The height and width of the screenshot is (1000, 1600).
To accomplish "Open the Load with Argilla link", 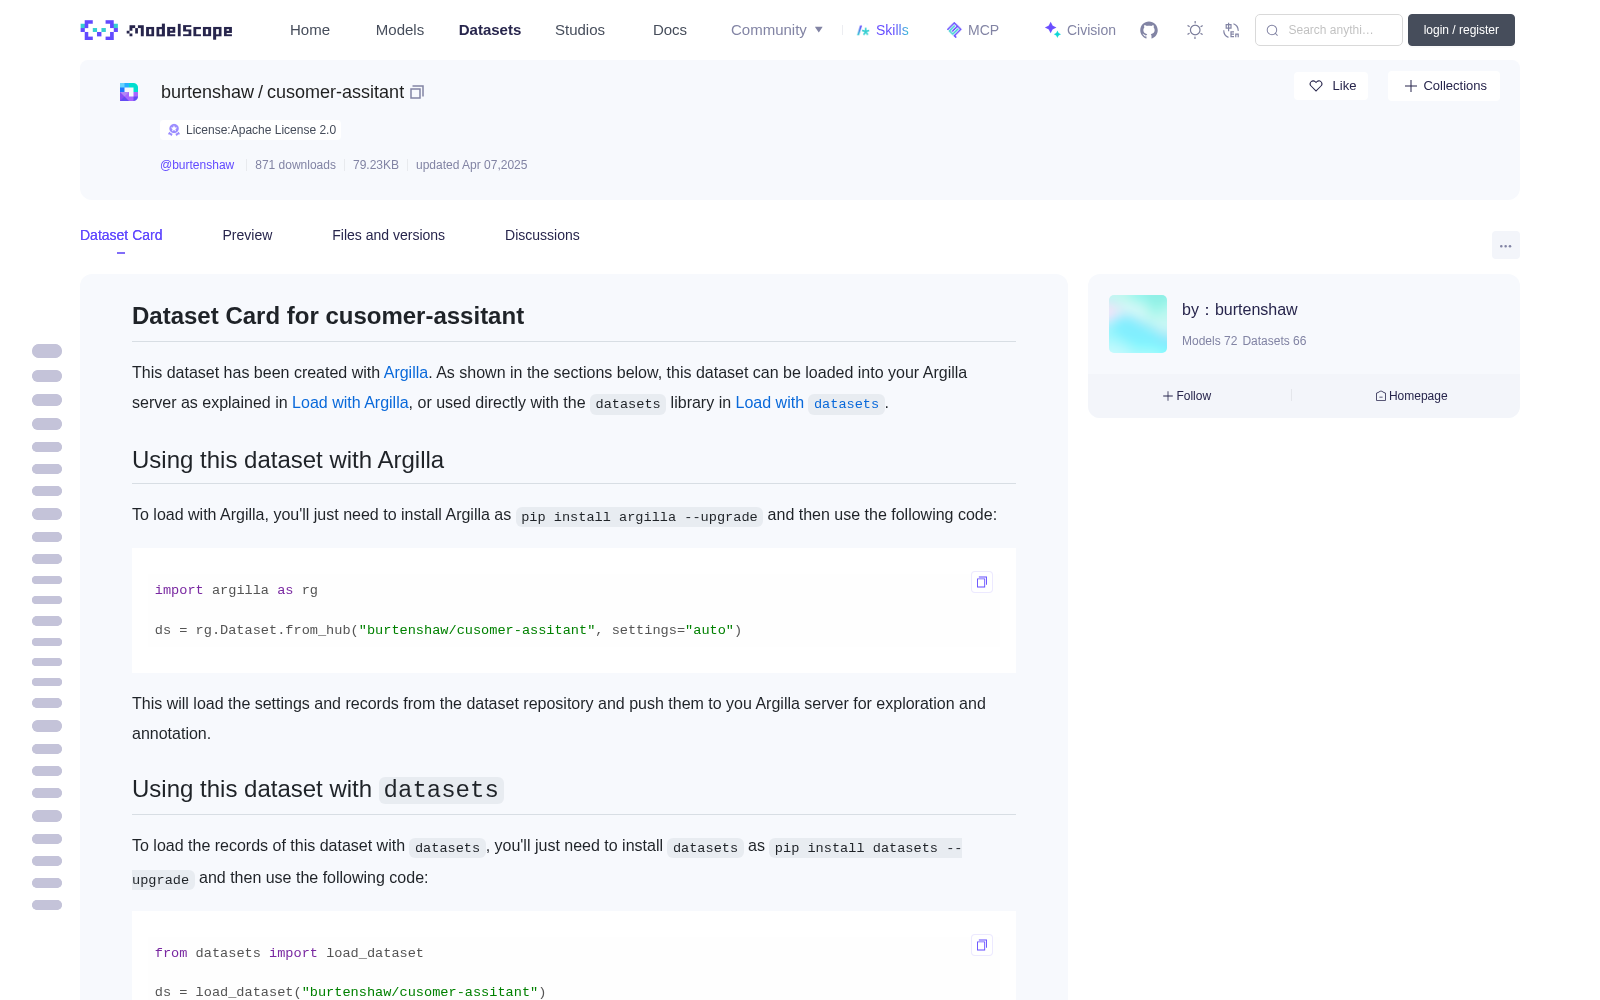I will click(x=350, y=402).
